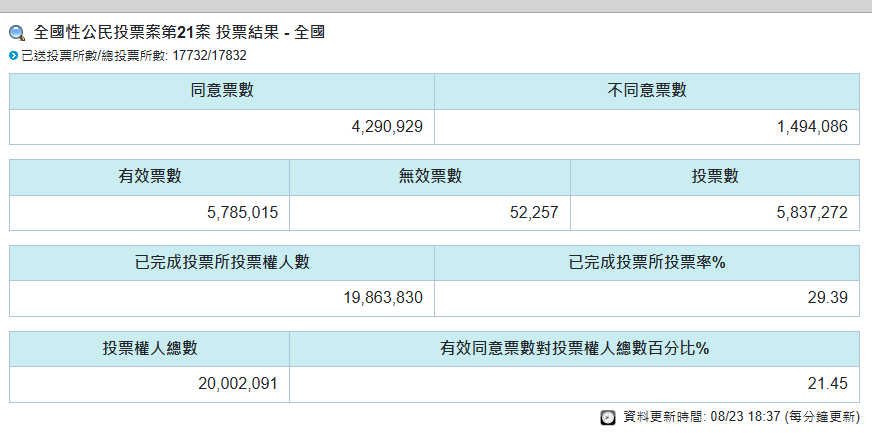Image resolution: width=872 pixels, height=433 pixels.
Task: Click the 資料更新時間 update timestamp text
Action: tap(740, 417)
